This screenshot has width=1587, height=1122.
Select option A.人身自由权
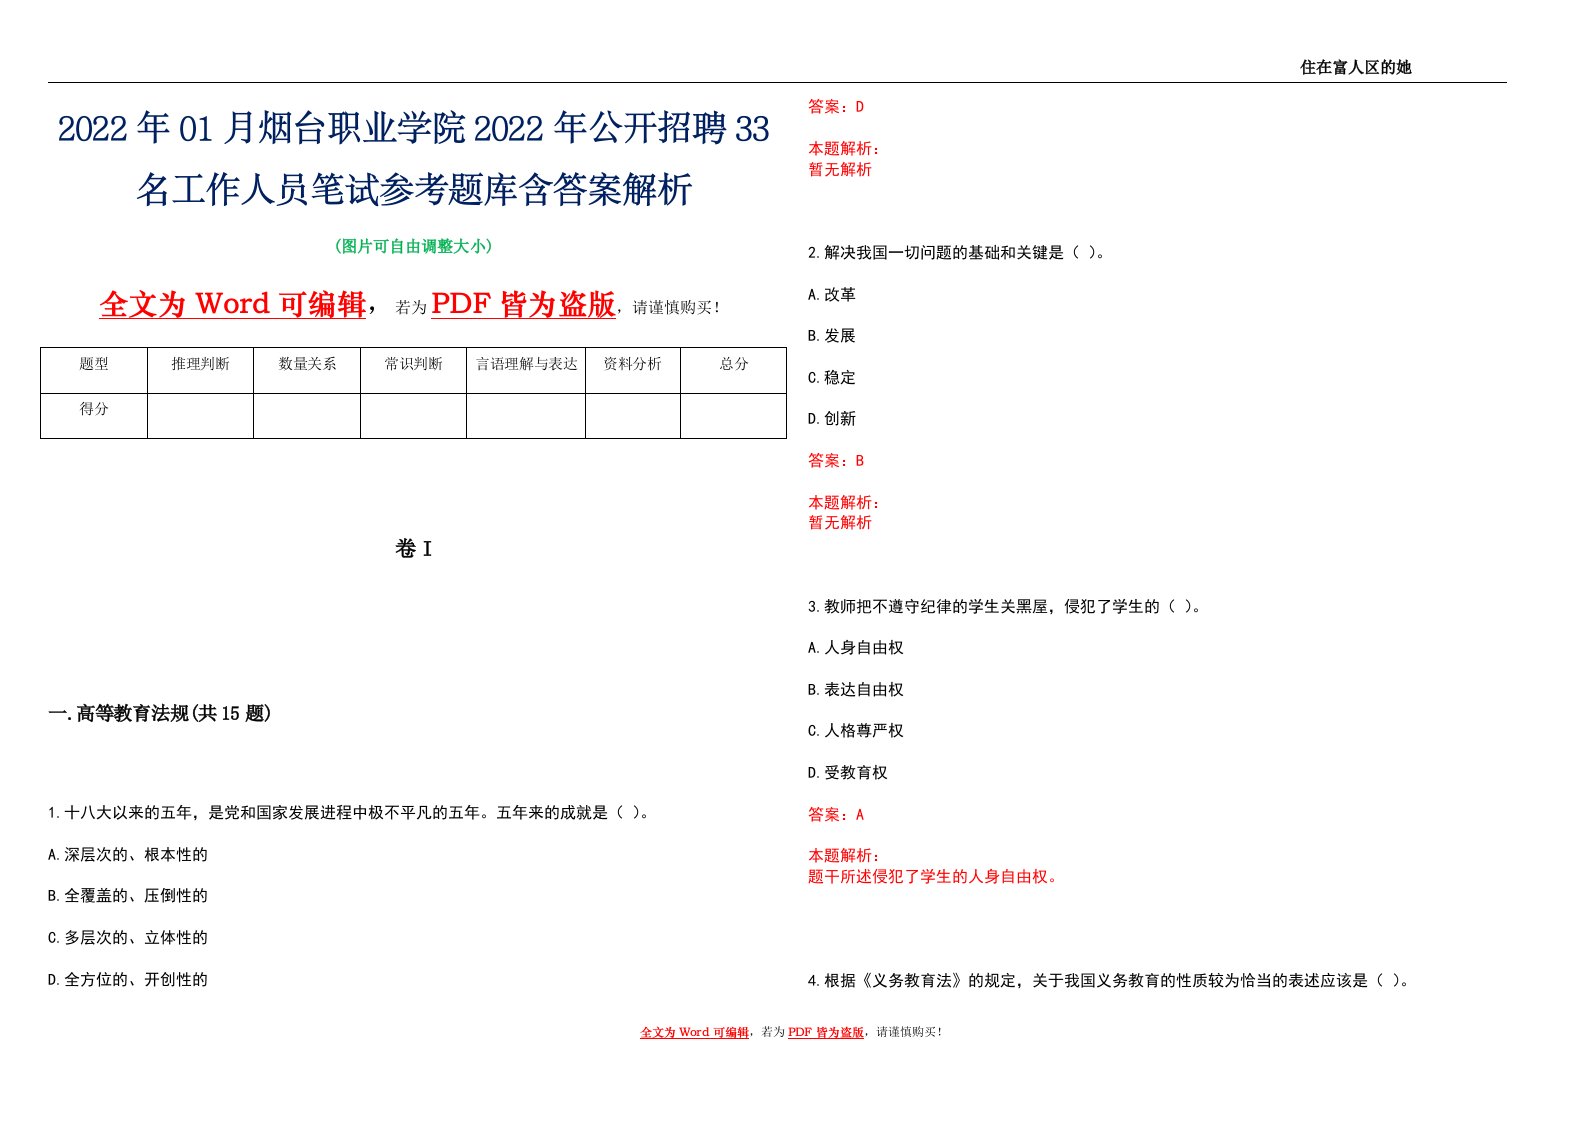pos(856,648)
